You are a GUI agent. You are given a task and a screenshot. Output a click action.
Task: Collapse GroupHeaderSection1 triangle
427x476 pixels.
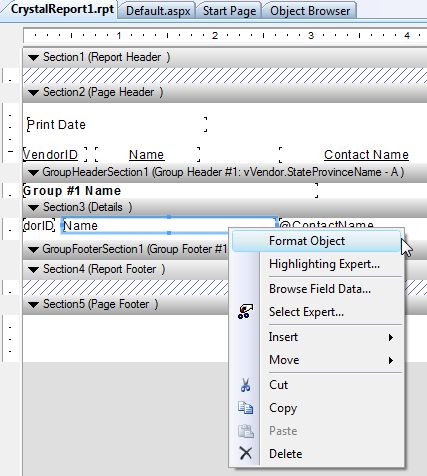[33, 173]
